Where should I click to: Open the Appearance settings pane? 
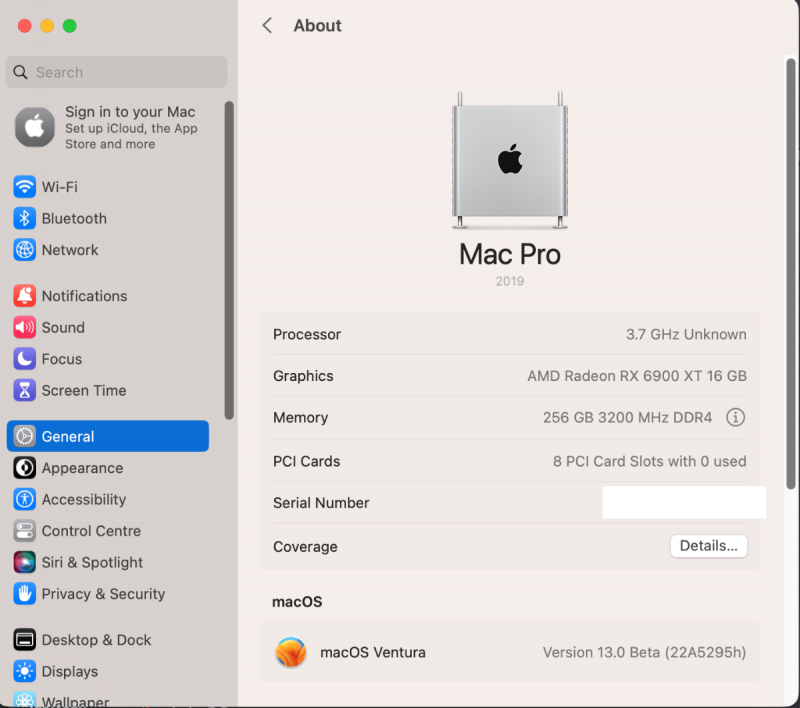82,468
